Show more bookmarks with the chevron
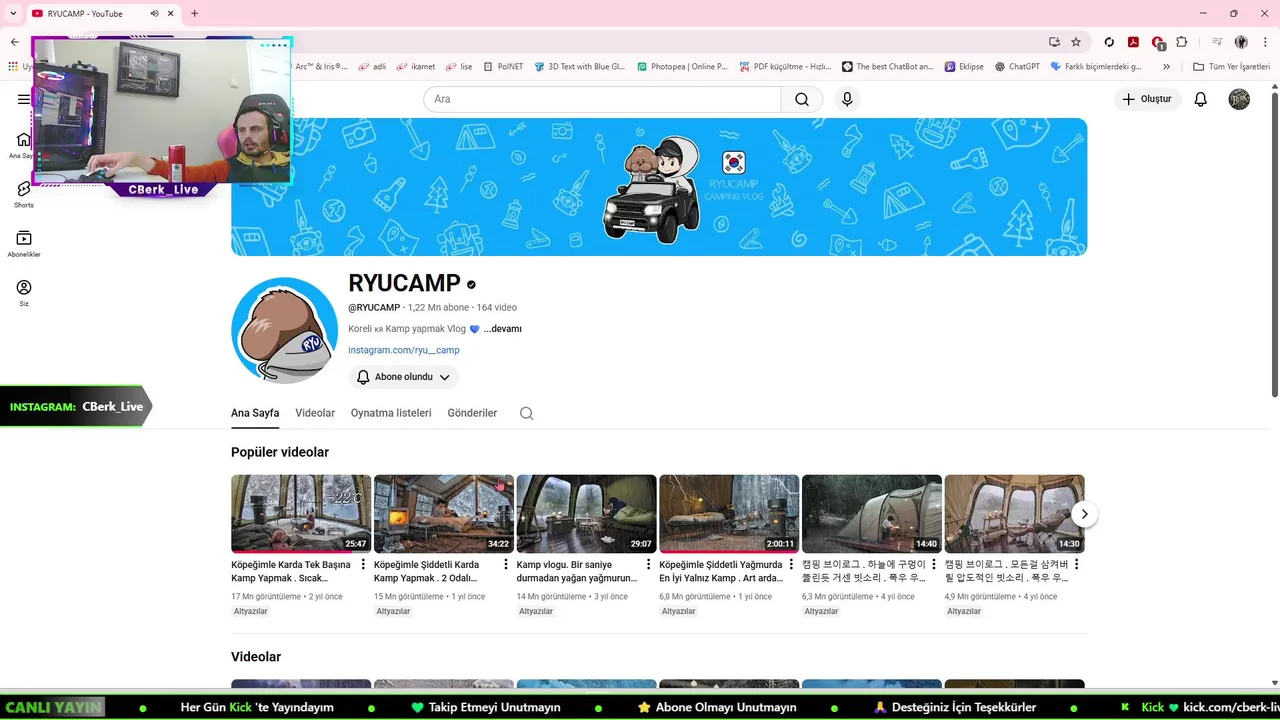1280x720 pixels. click(1166, 67)
